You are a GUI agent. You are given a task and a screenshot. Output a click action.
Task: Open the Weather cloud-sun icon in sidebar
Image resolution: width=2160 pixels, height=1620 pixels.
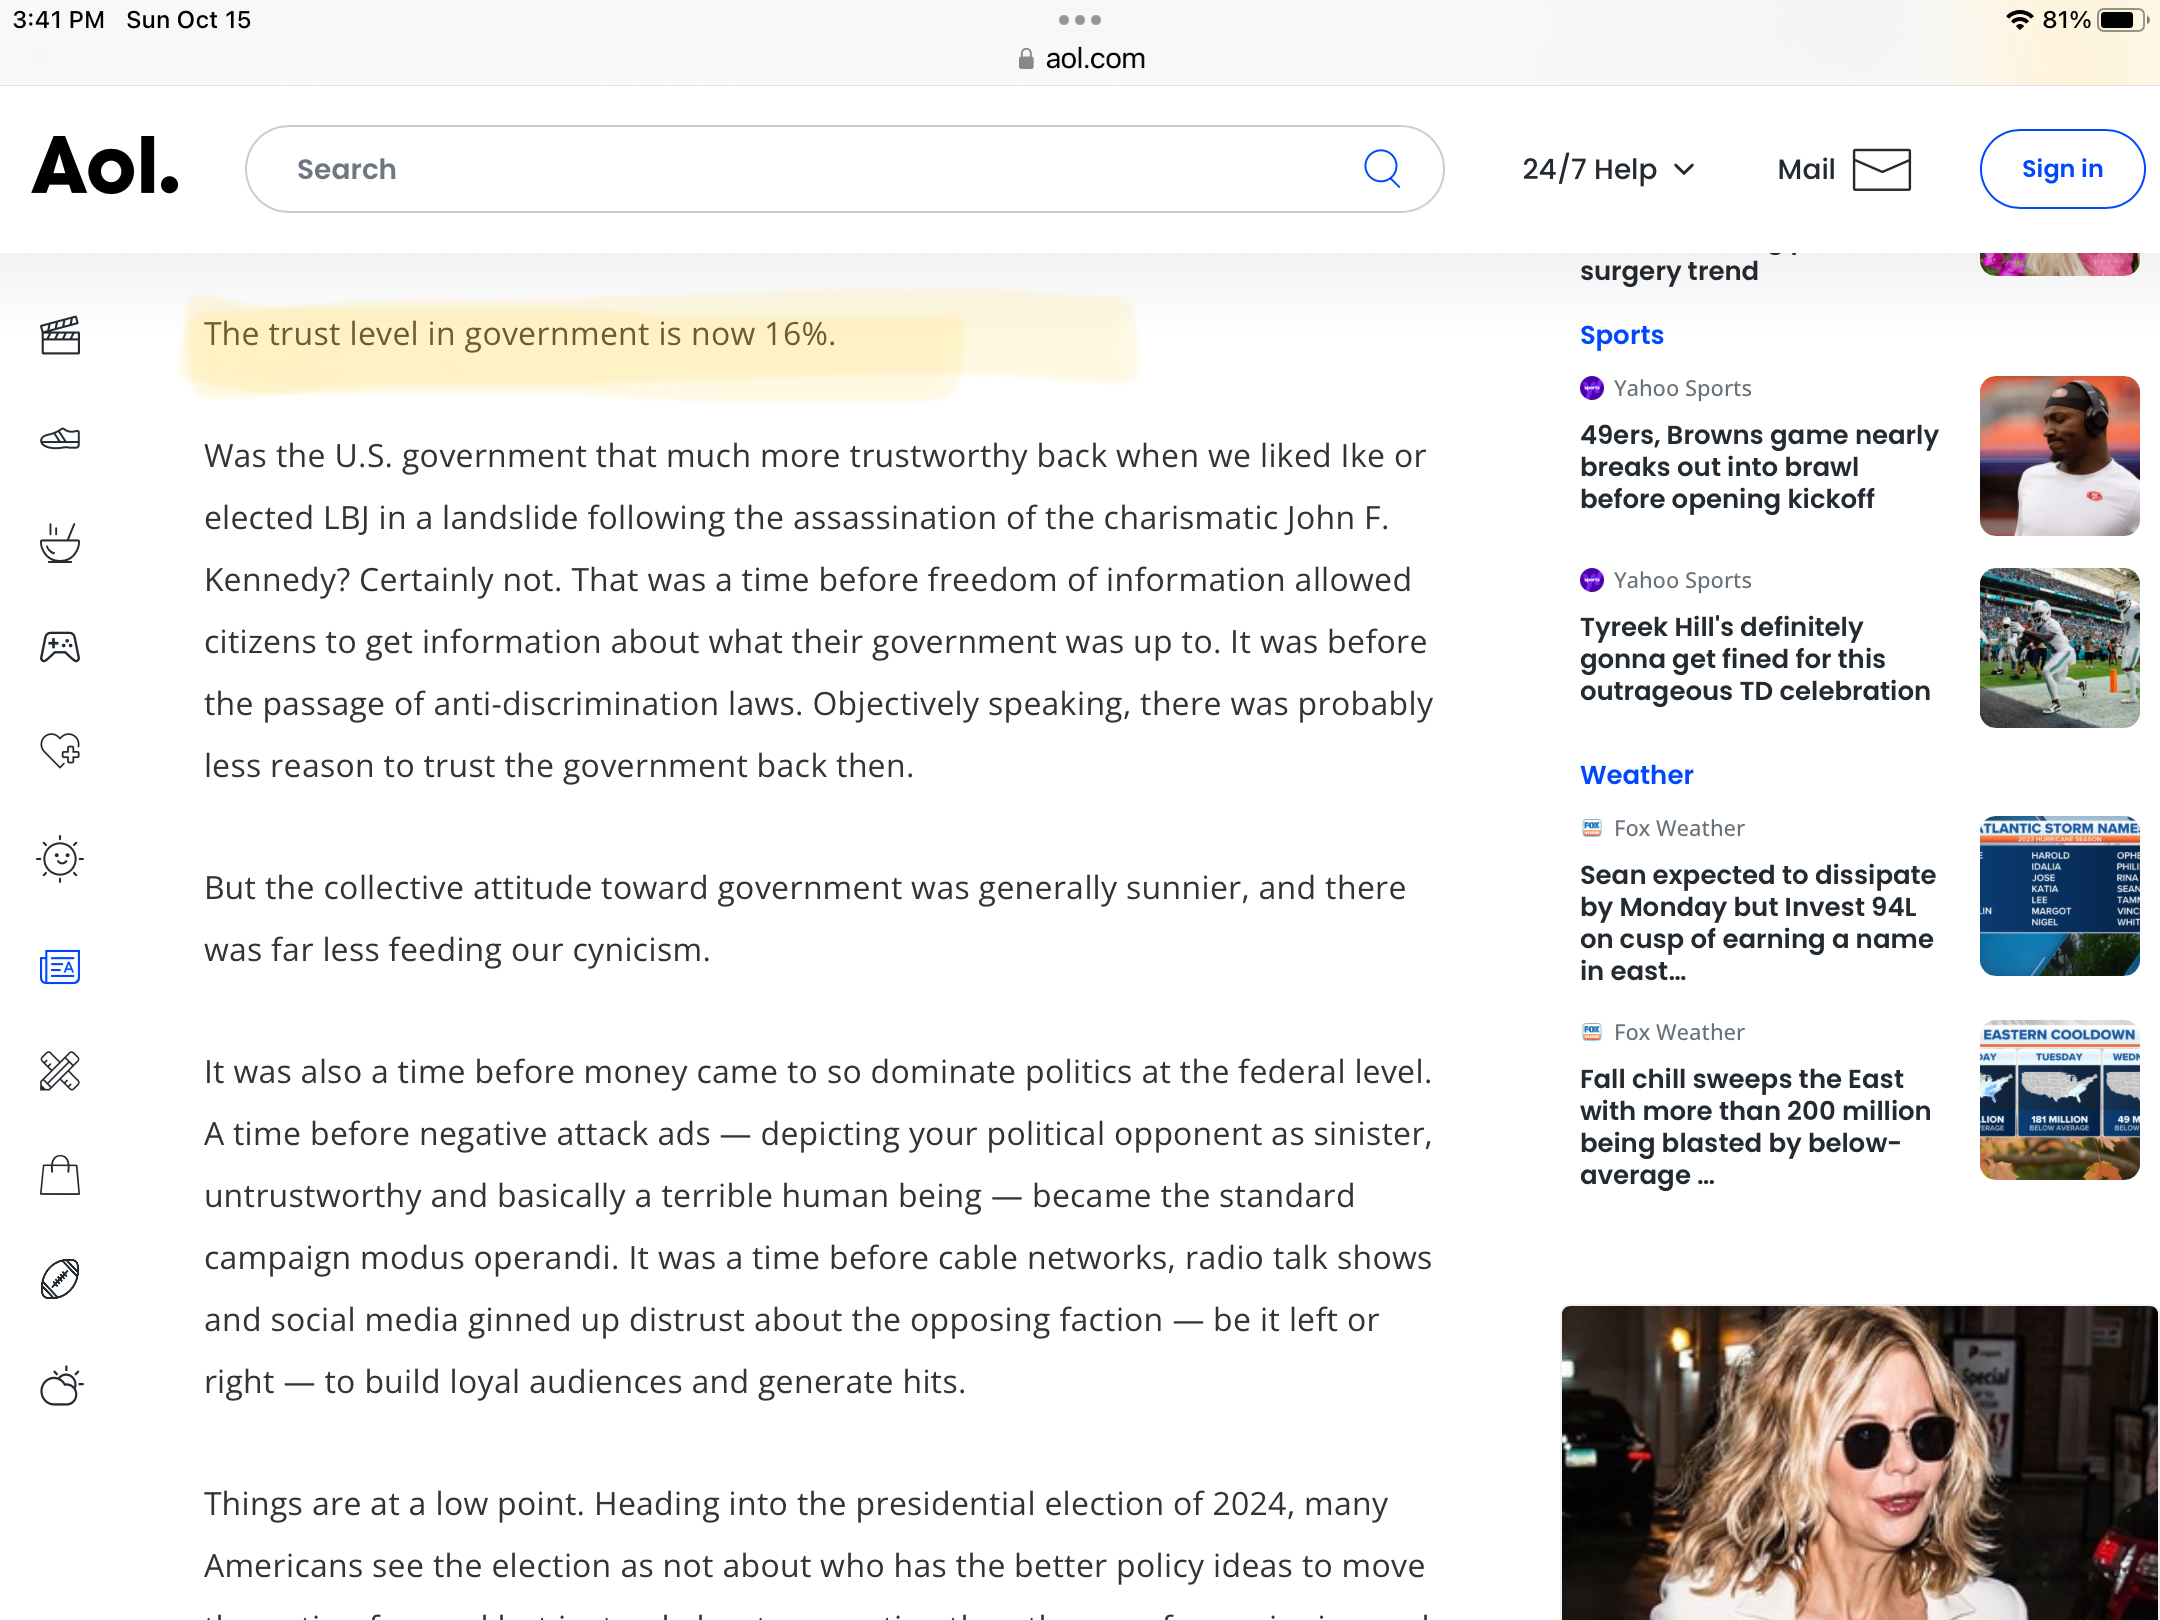pyautogui.click(x=60, y=1386)
